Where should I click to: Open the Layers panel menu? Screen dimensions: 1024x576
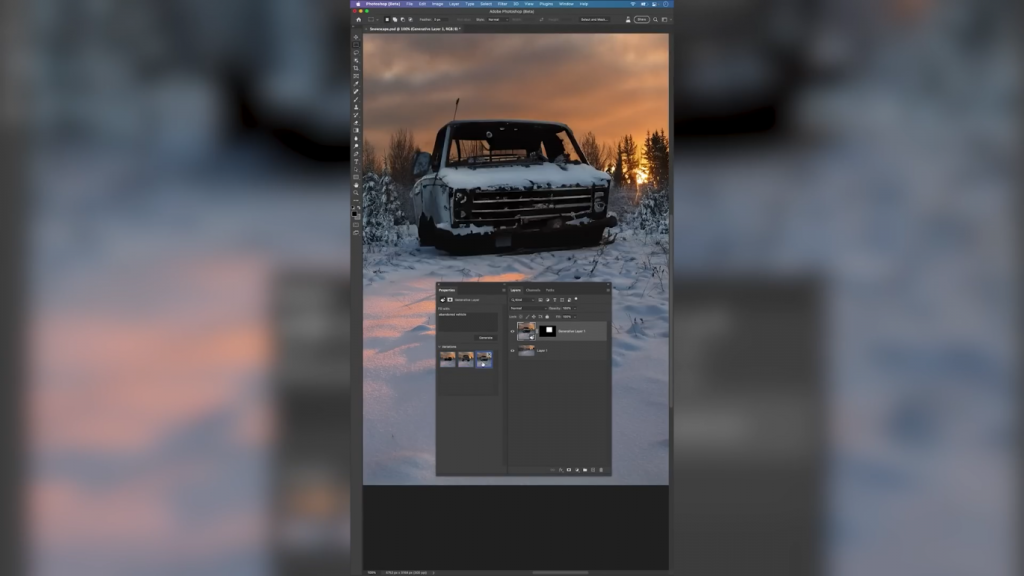(608, 290)
